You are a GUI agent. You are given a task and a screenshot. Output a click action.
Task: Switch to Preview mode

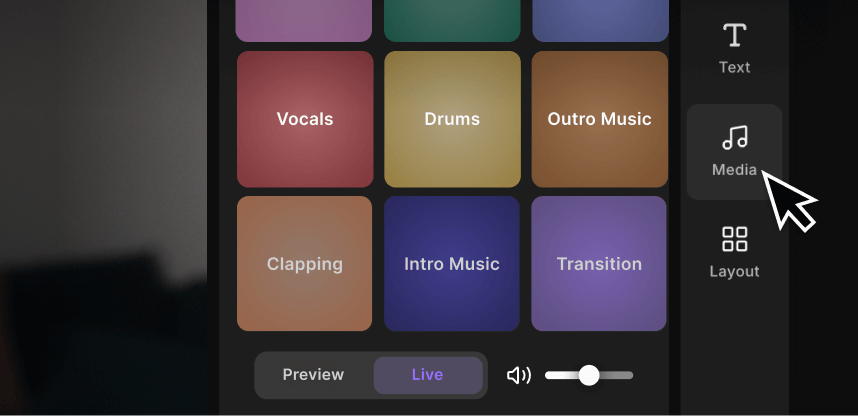[x=314, y=375]
